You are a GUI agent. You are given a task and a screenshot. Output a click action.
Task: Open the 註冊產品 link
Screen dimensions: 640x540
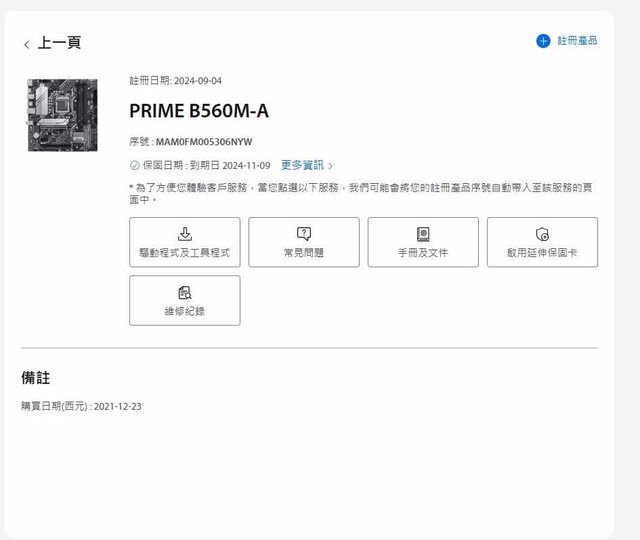click(577, 40)
